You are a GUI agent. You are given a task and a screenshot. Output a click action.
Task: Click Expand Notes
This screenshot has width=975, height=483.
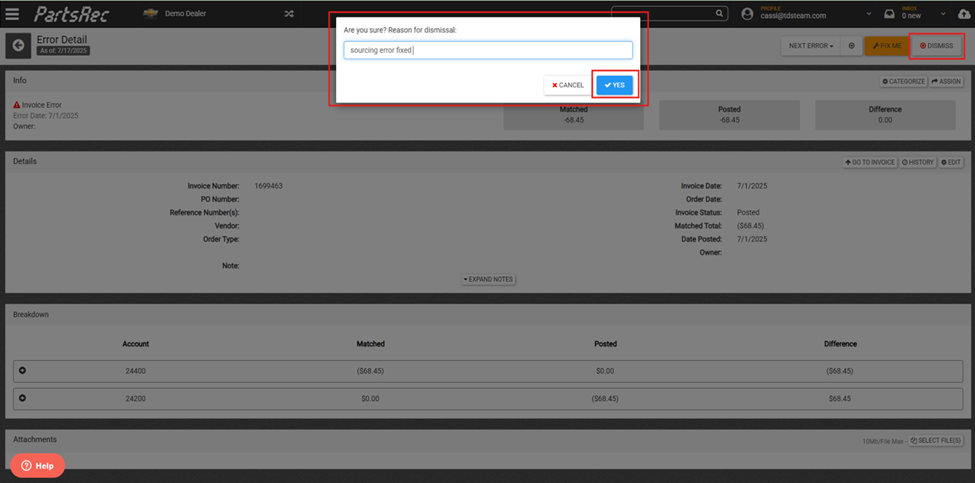point(488,279)
